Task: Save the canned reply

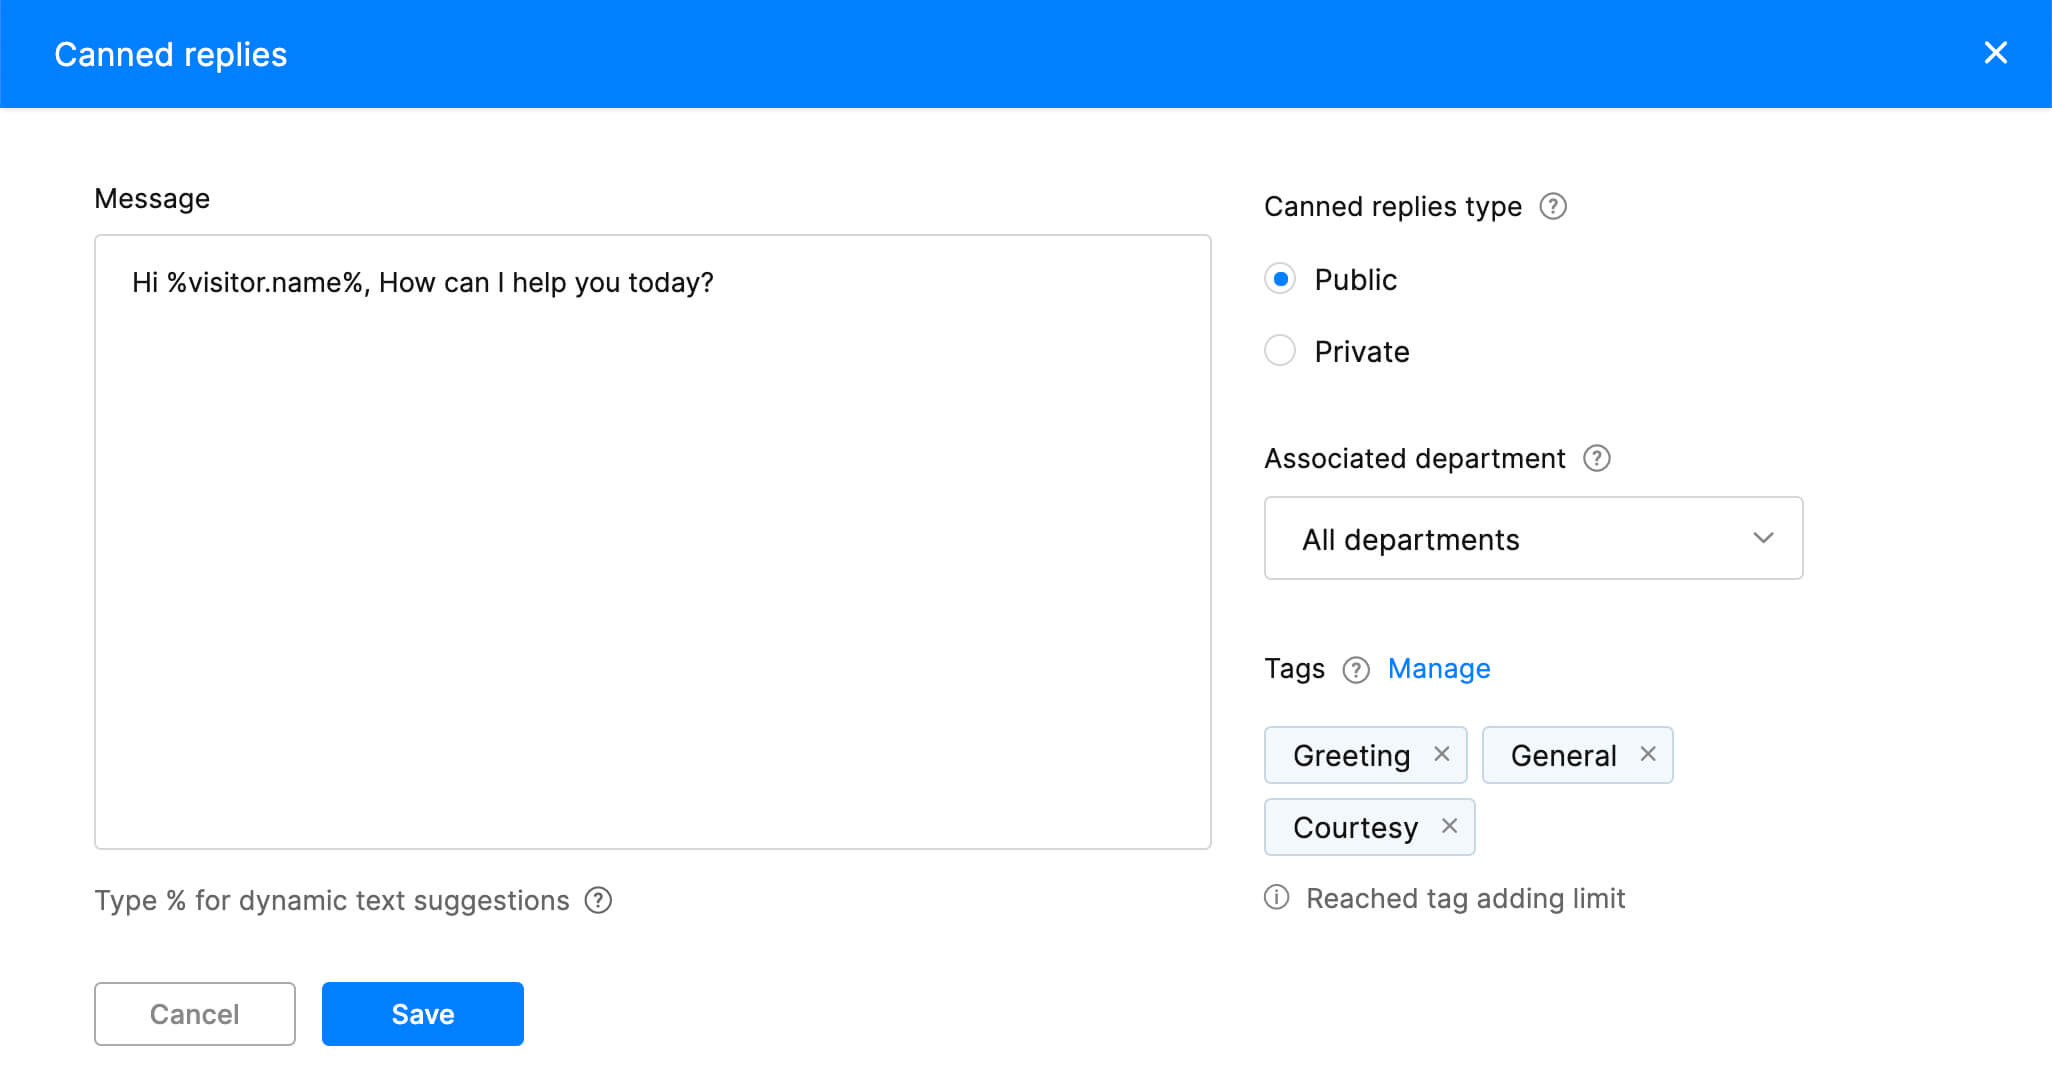Action: [x=422, y=1014]
